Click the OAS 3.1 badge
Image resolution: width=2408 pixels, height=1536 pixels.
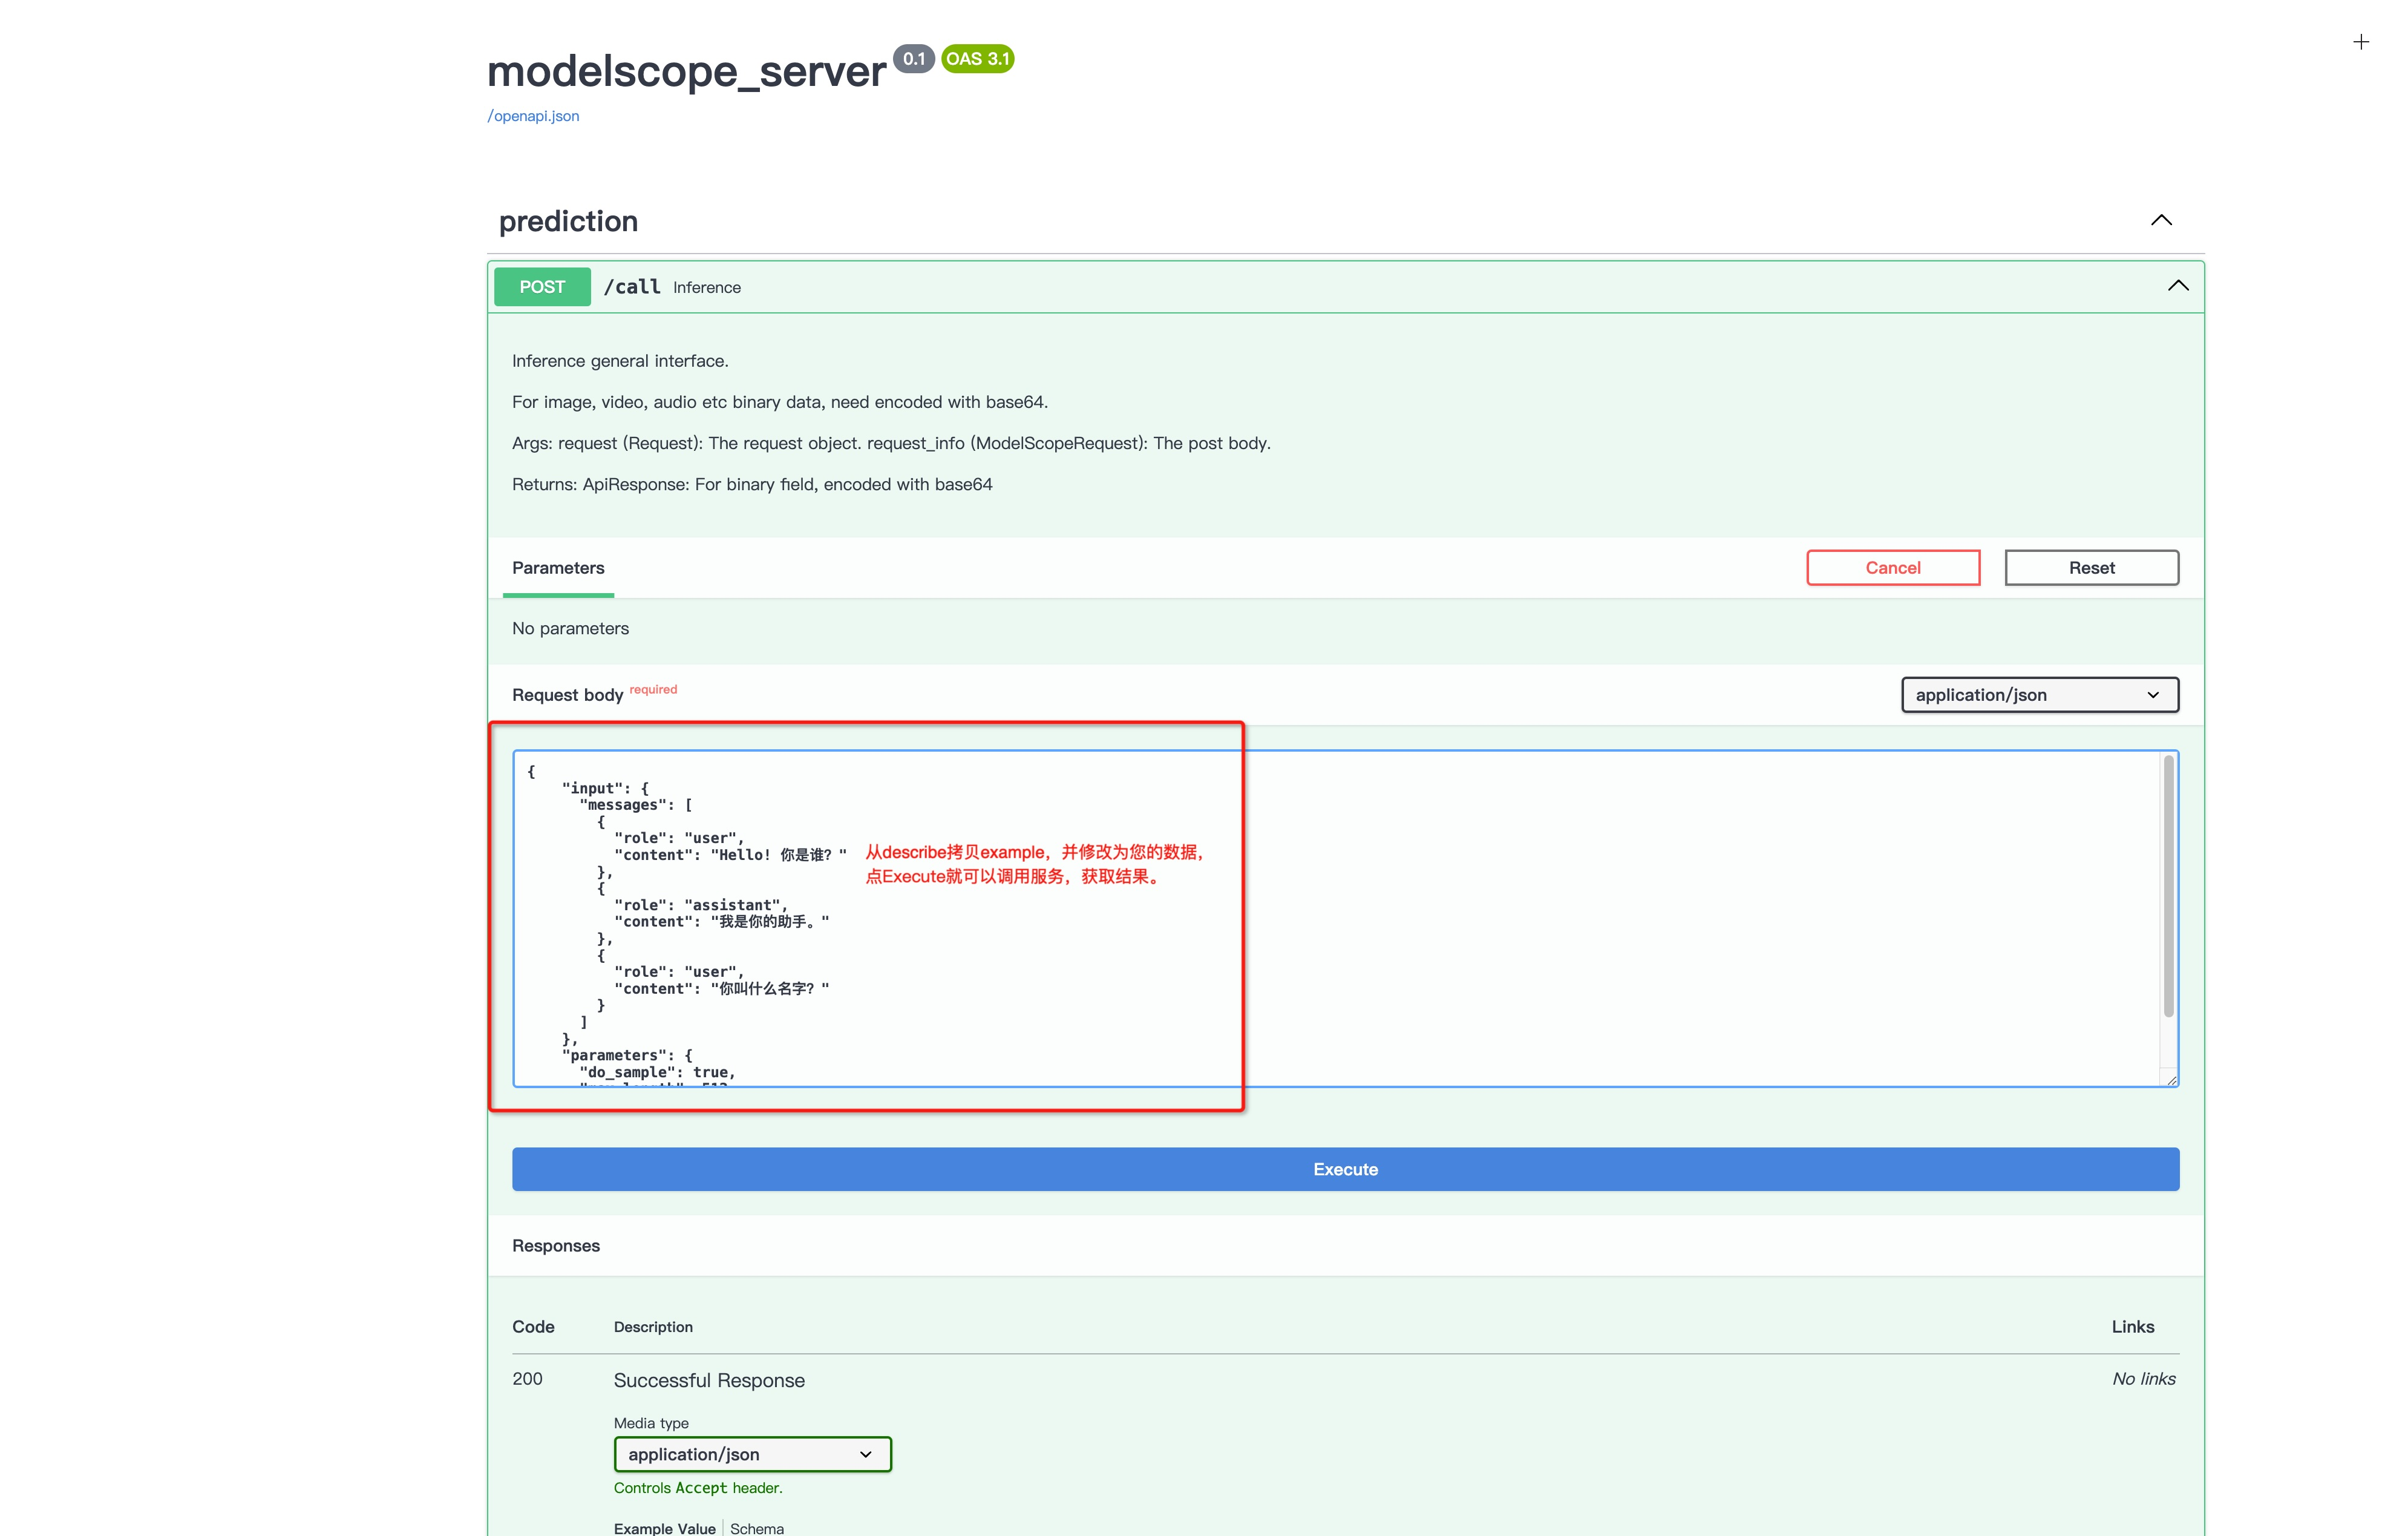tap(978, 59)
